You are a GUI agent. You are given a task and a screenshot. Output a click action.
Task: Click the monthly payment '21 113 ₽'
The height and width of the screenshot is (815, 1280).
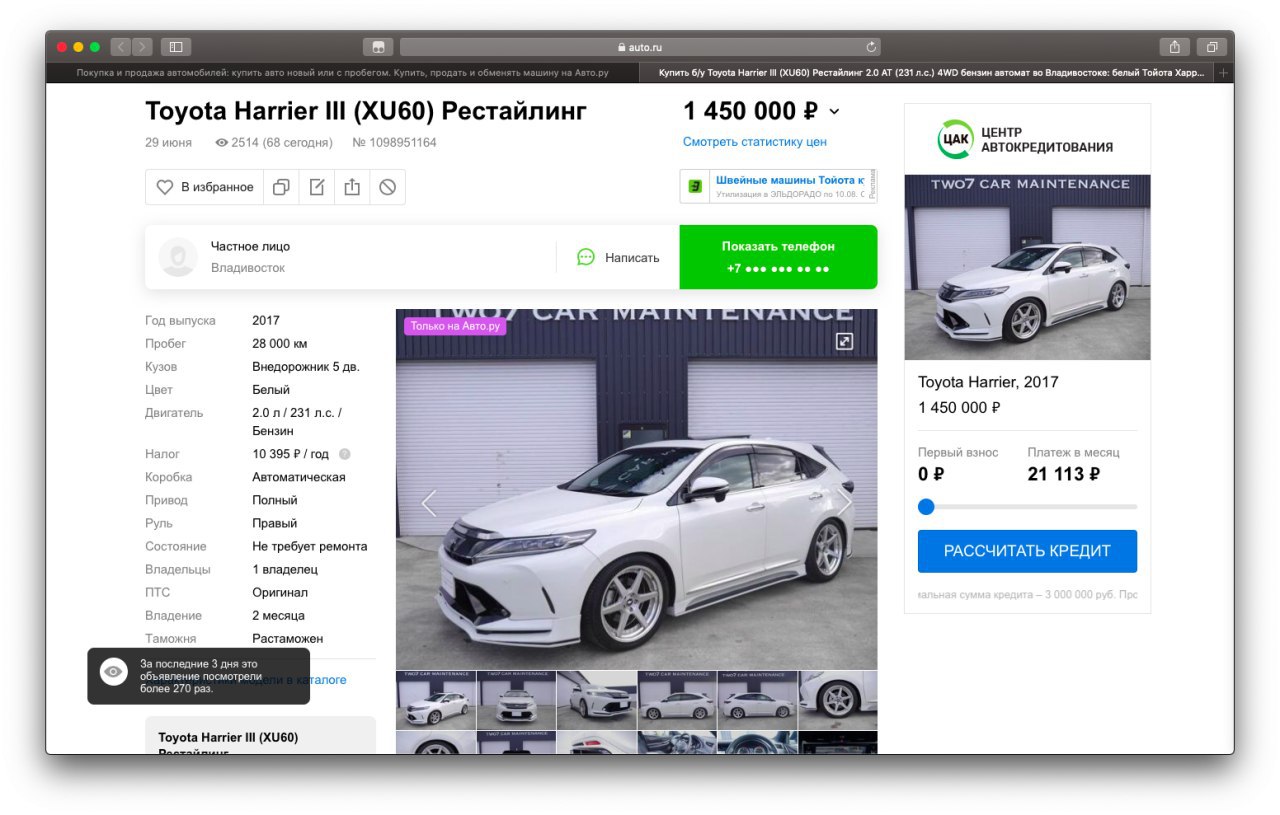click(1064, 474)
